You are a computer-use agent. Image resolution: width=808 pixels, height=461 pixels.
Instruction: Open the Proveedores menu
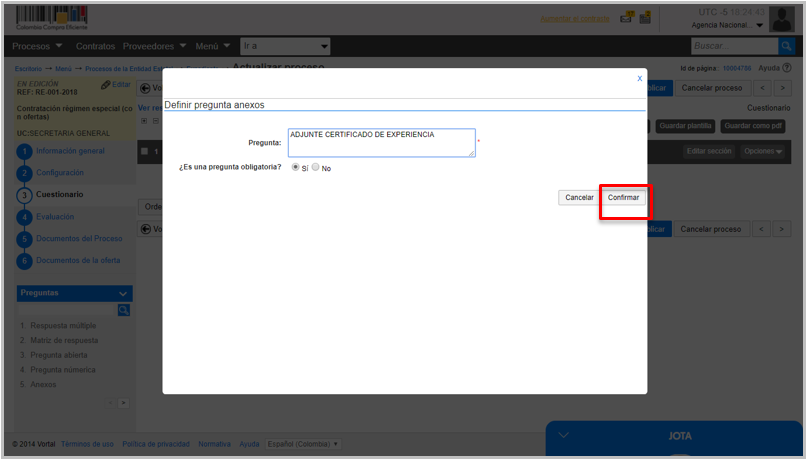click(154, 46)
